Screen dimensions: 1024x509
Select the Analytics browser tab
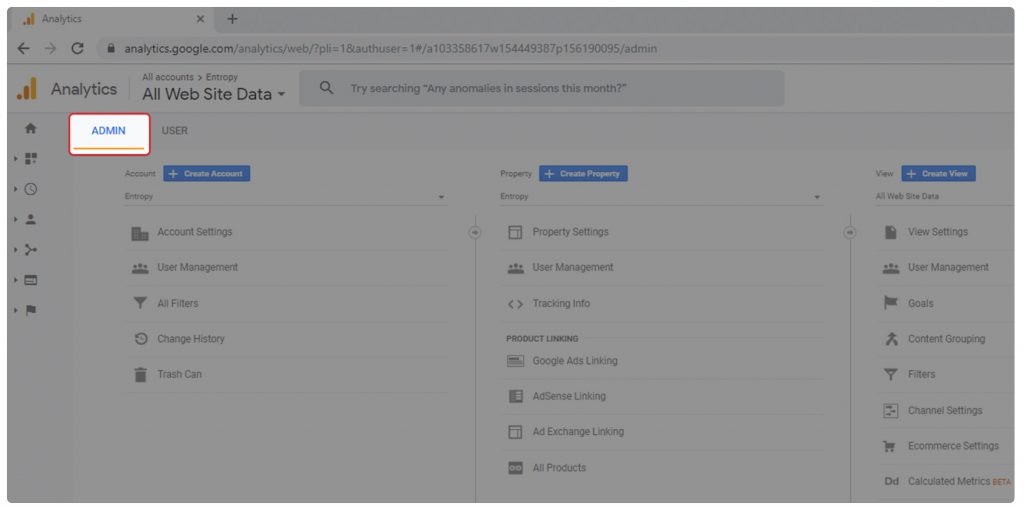click(112, 19)
